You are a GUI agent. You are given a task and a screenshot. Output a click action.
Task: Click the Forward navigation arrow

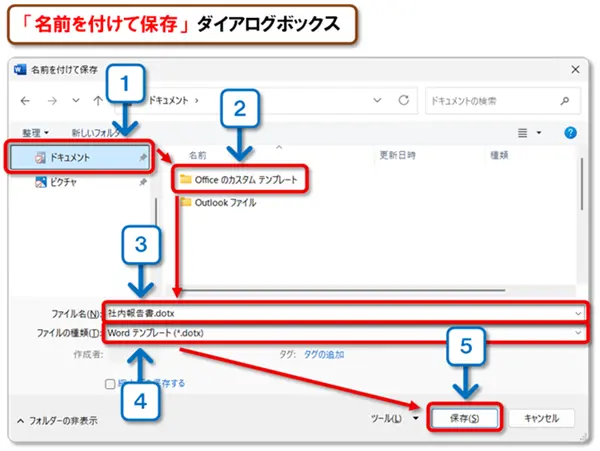[52, 101]
